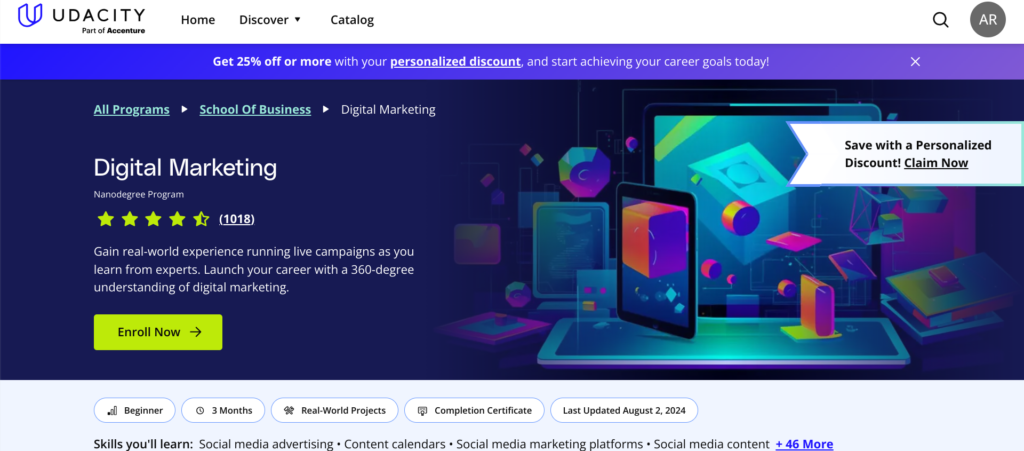Click the Real-World Projects badge

point(335,410)
